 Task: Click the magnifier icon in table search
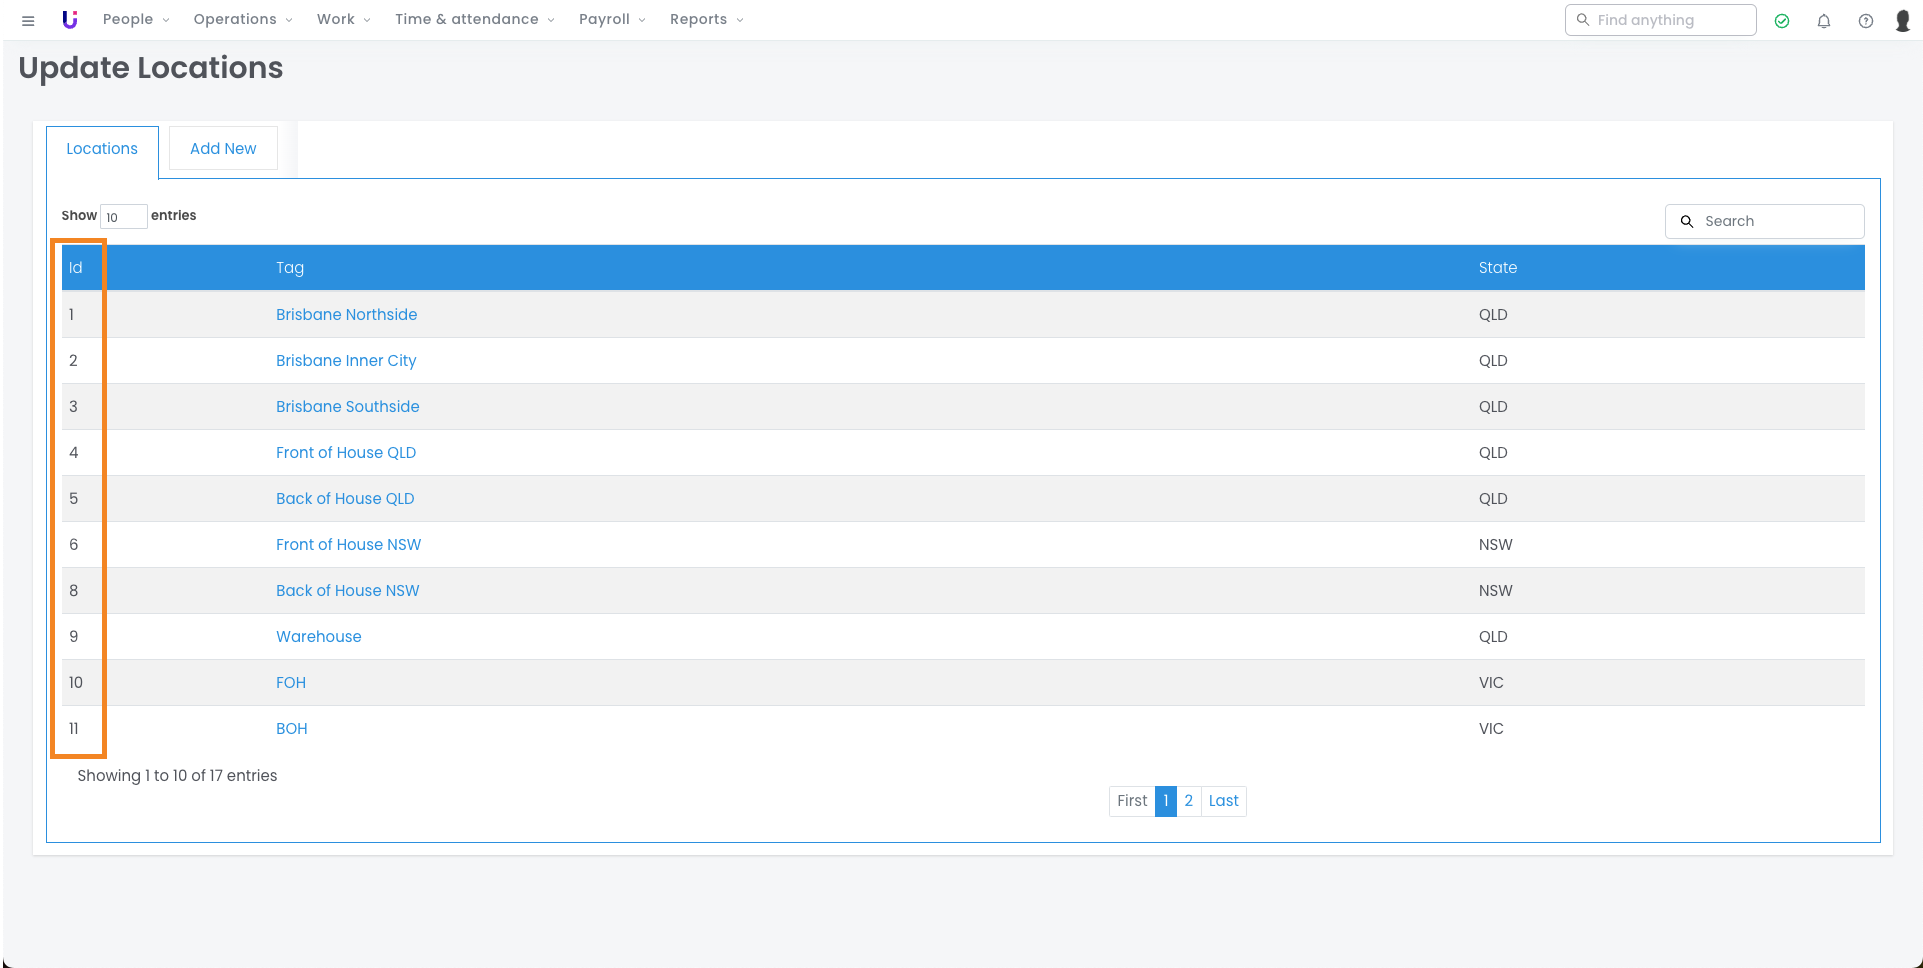pyautogui.click(x=1687, y=222)
